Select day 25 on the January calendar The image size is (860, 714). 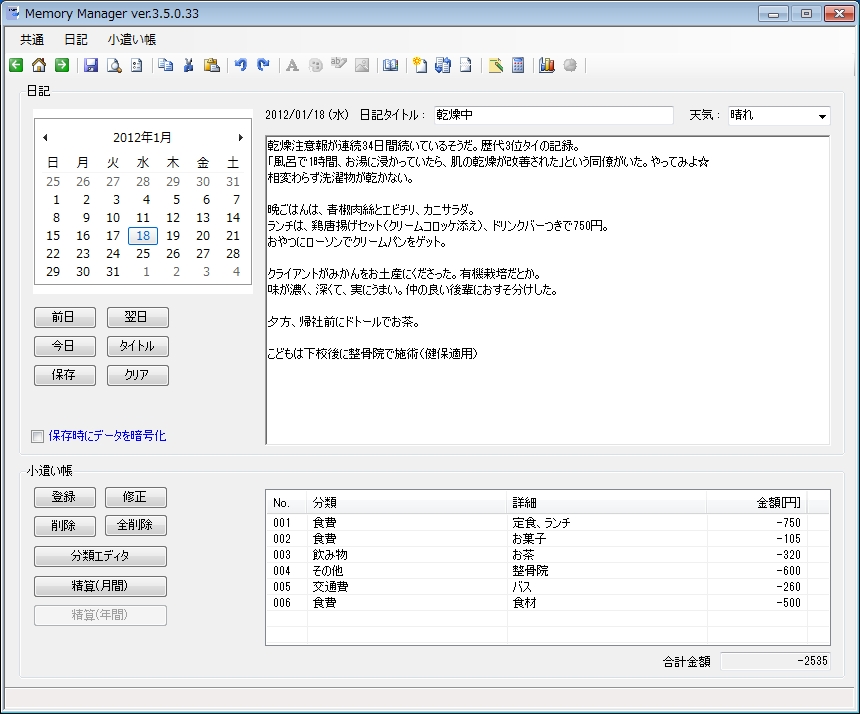coord(142,253)
